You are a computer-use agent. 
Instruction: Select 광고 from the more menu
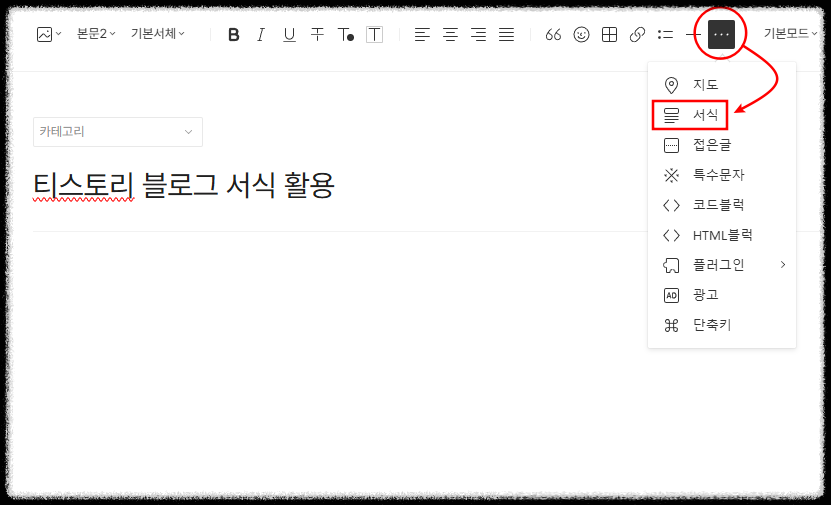(722, 295)
